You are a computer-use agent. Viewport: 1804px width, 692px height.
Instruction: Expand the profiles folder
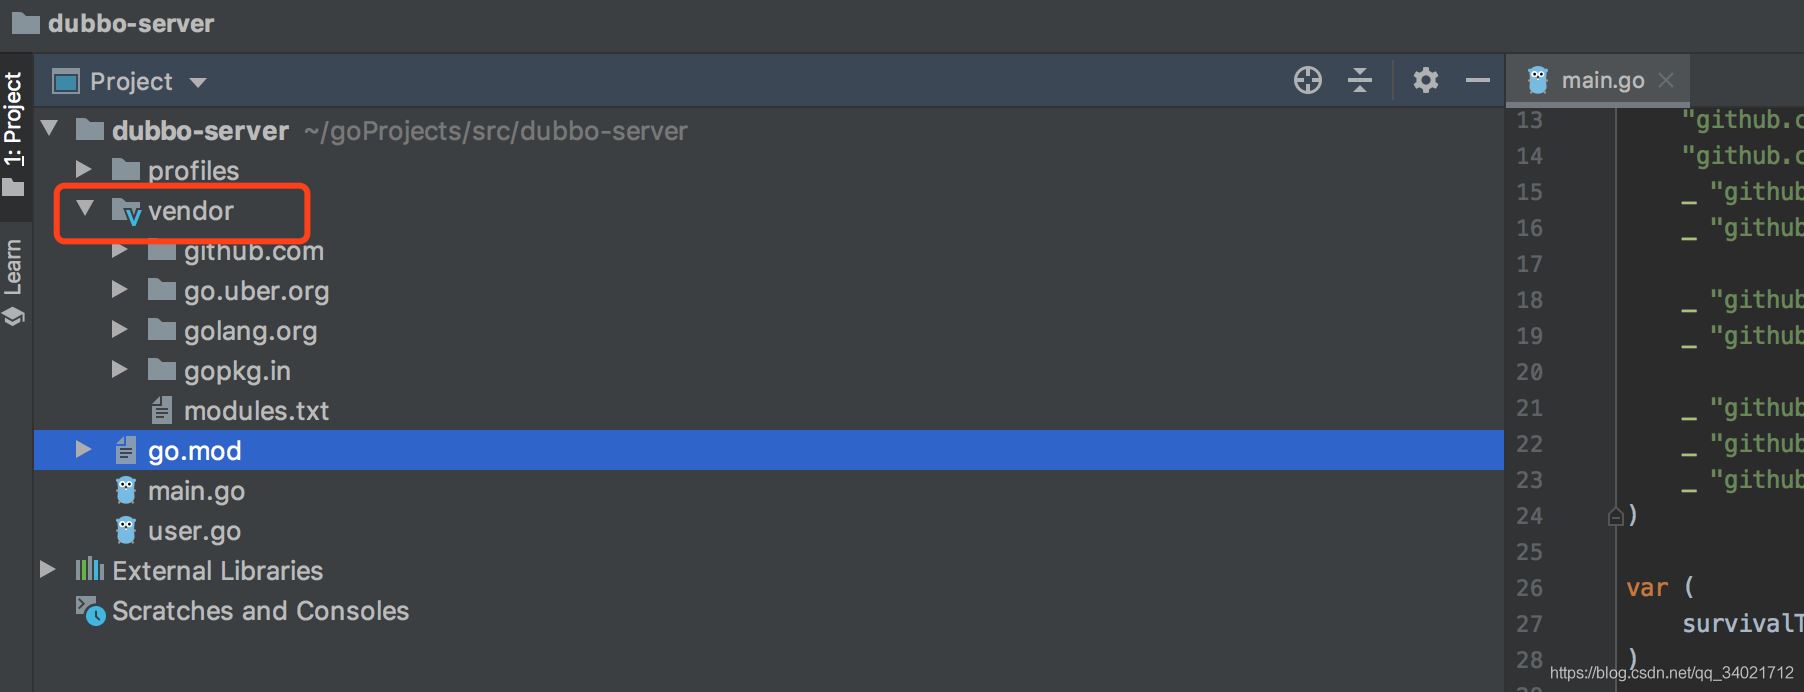tap(84, 170)
